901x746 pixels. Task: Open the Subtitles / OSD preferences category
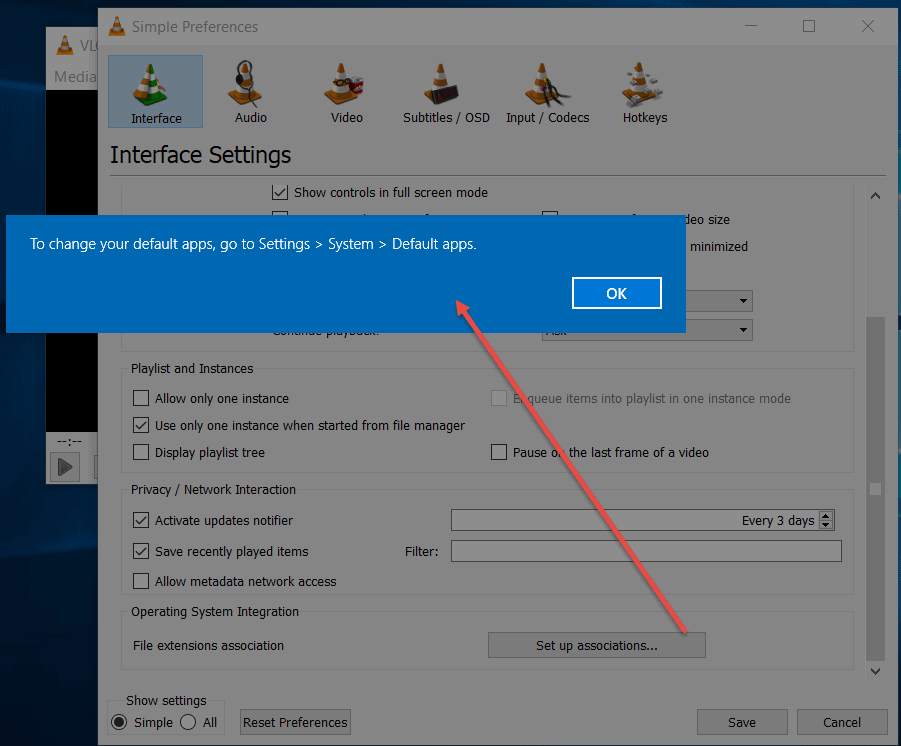pyautogui.click(x=446, y=91)
